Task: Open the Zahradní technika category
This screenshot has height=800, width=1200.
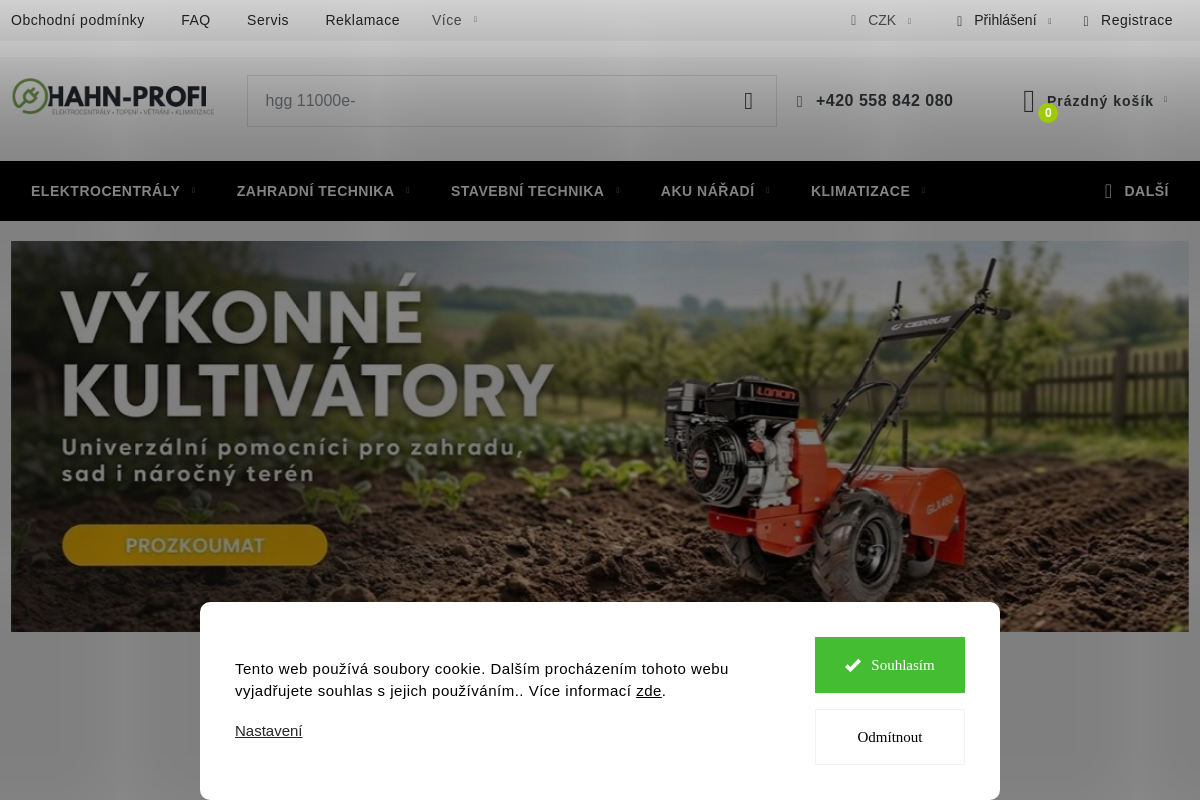Action: (x=323, y=191)
